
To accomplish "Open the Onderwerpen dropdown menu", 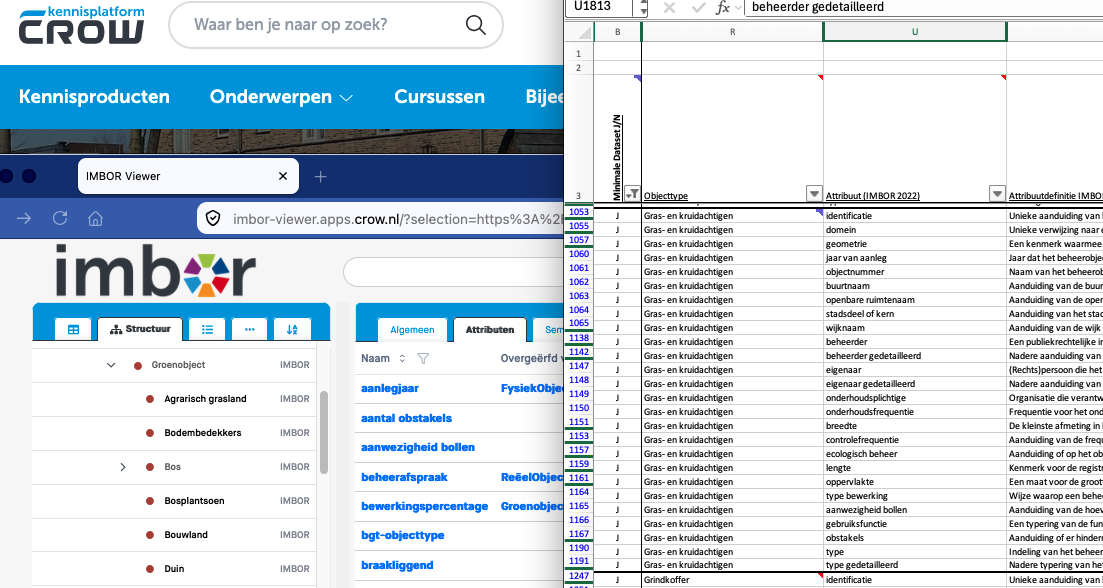I will click(x=281, y=97).
